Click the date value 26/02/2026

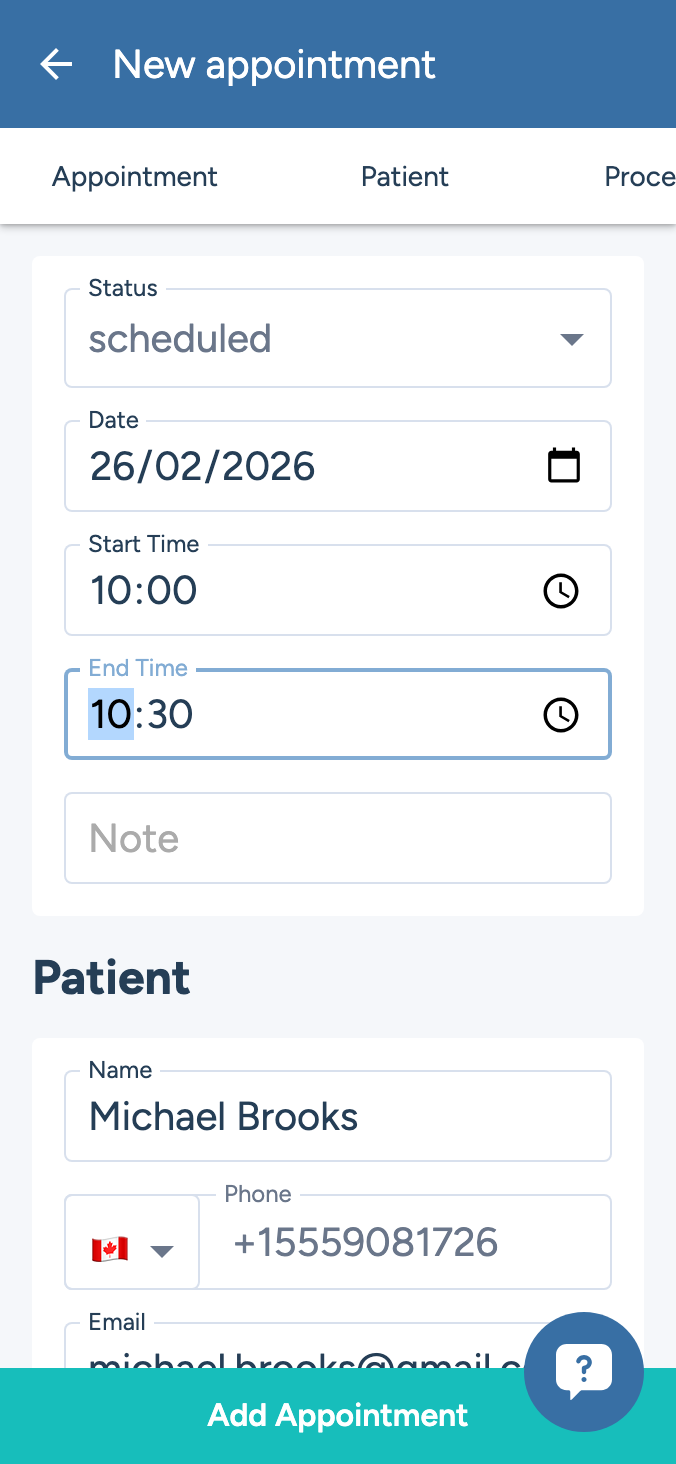click(x=203, y=467)
